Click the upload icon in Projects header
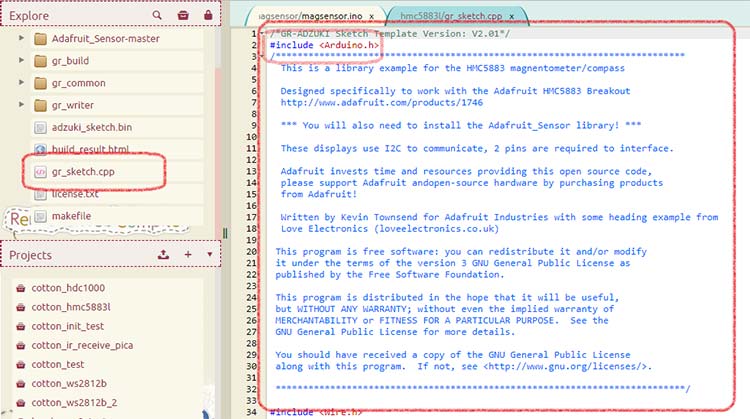This screenshot has height=419, width=750. tap(164, 254)
